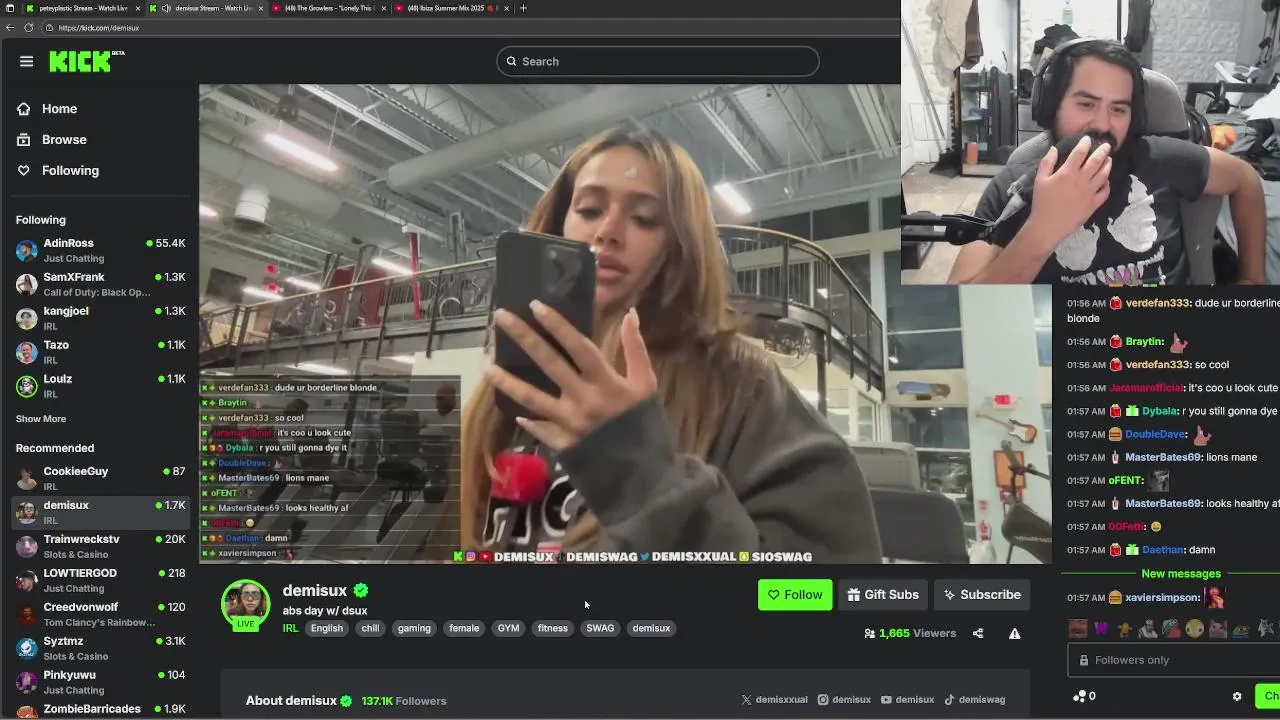
Task: Expand Following list with Show More
Action: 41,419
